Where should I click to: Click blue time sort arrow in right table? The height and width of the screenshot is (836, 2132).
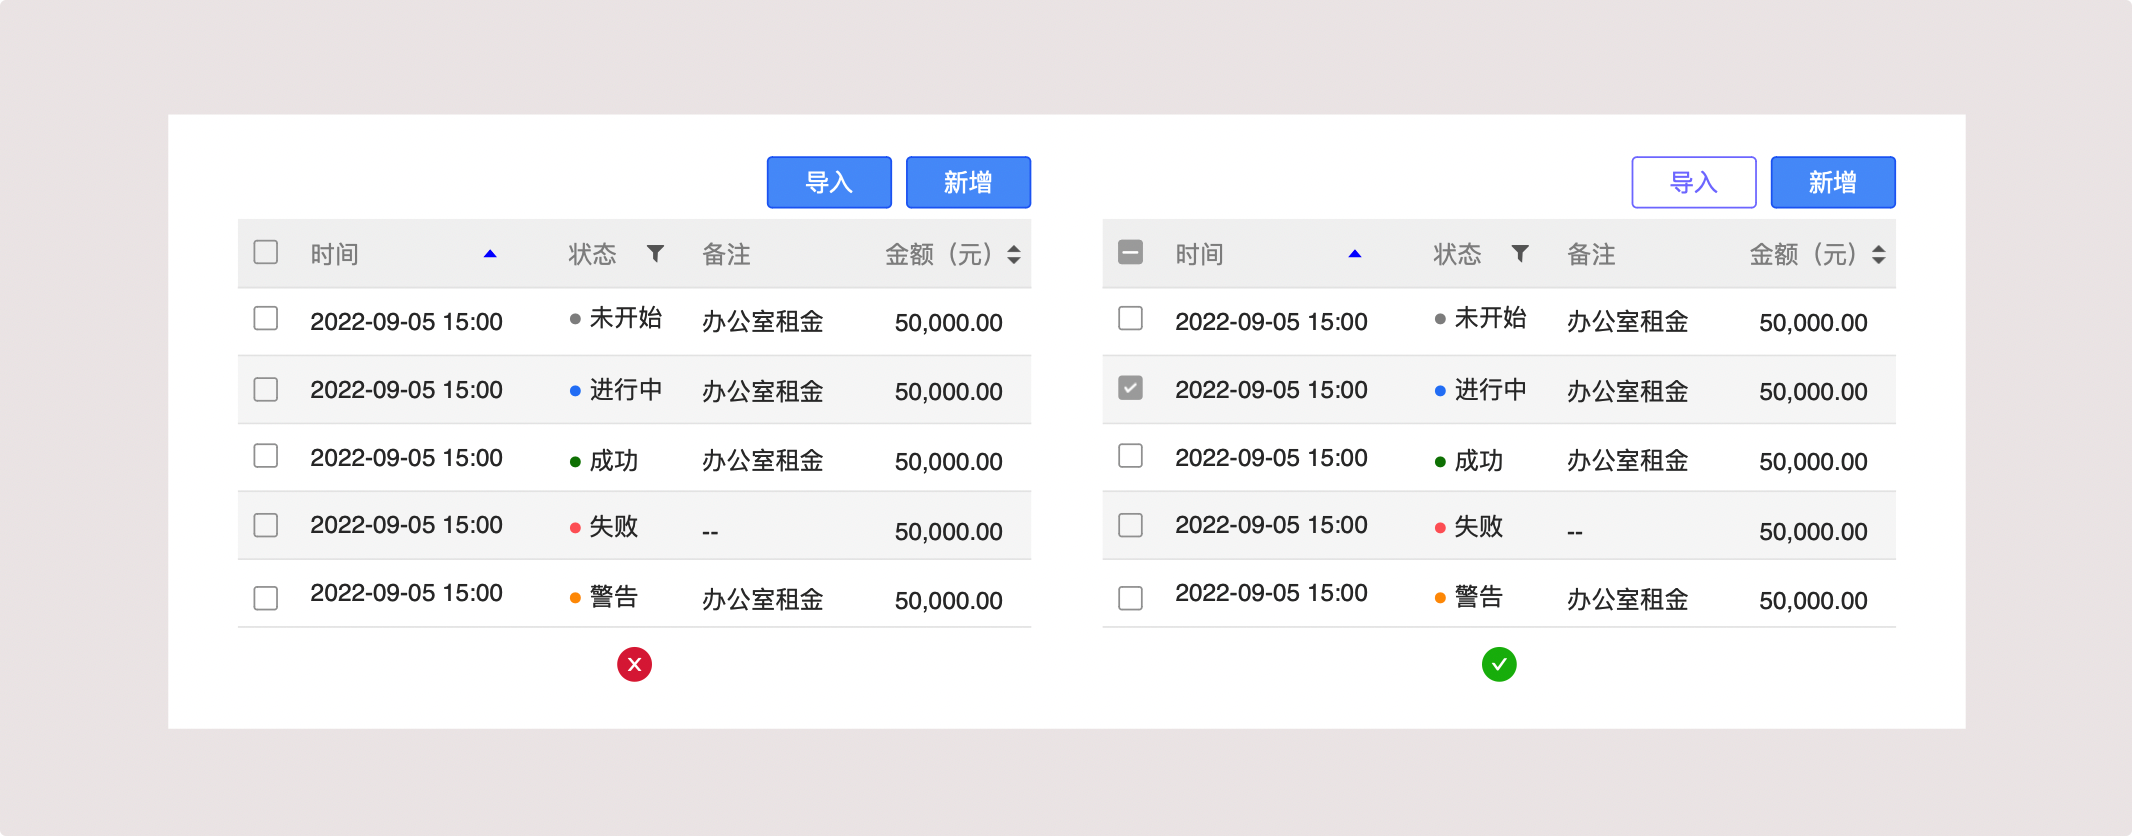tap(1355, 254)
